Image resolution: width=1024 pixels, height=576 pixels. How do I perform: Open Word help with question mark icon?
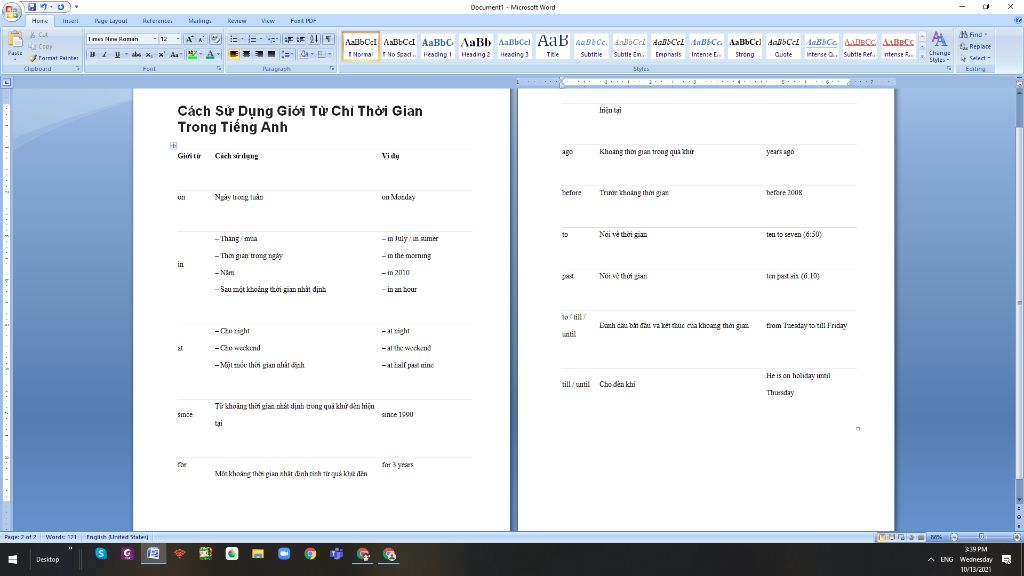(1017, 20)
